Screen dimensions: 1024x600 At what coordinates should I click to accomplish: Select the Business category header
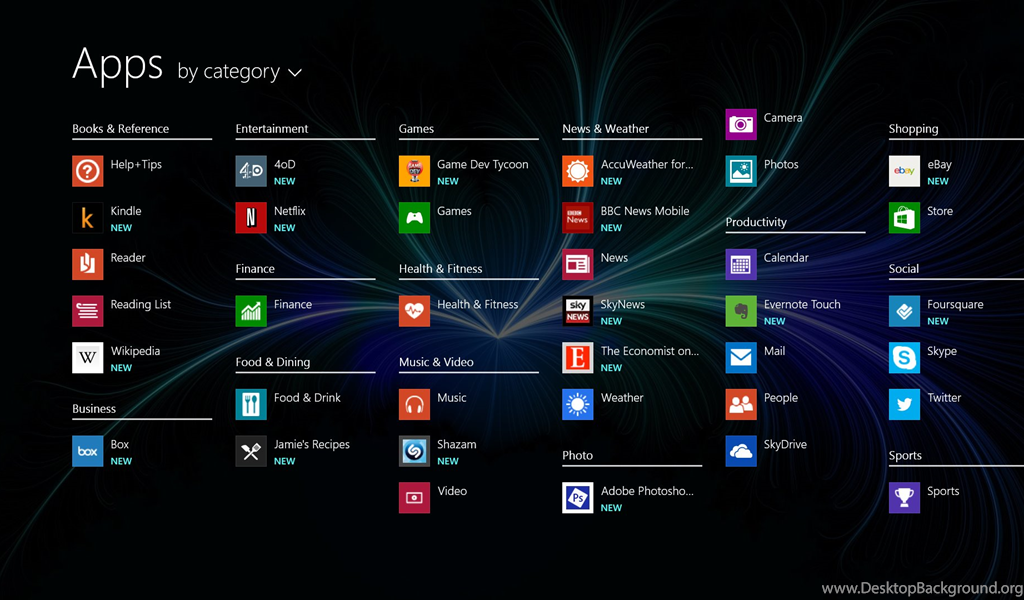coord(94,409)
